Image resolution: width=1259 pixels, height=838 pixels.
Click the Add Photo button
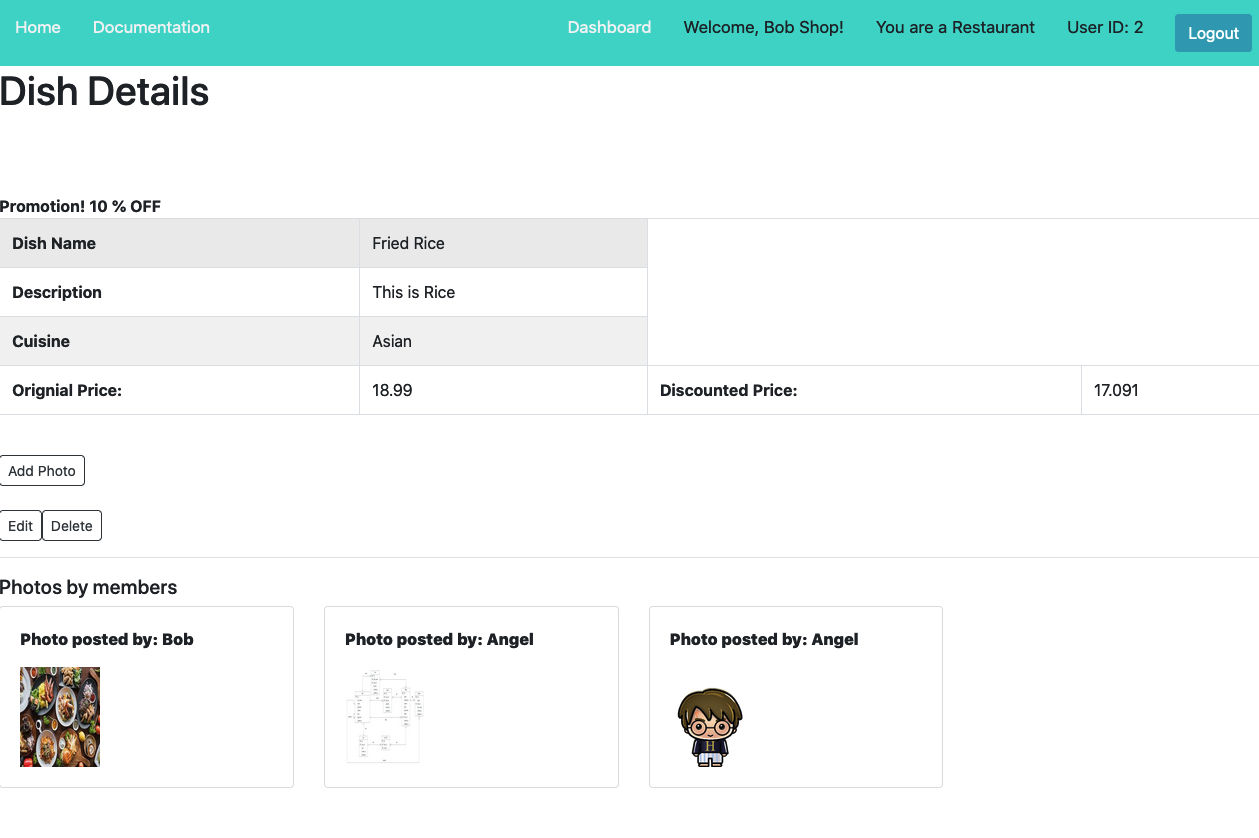(x=42, y=470)
